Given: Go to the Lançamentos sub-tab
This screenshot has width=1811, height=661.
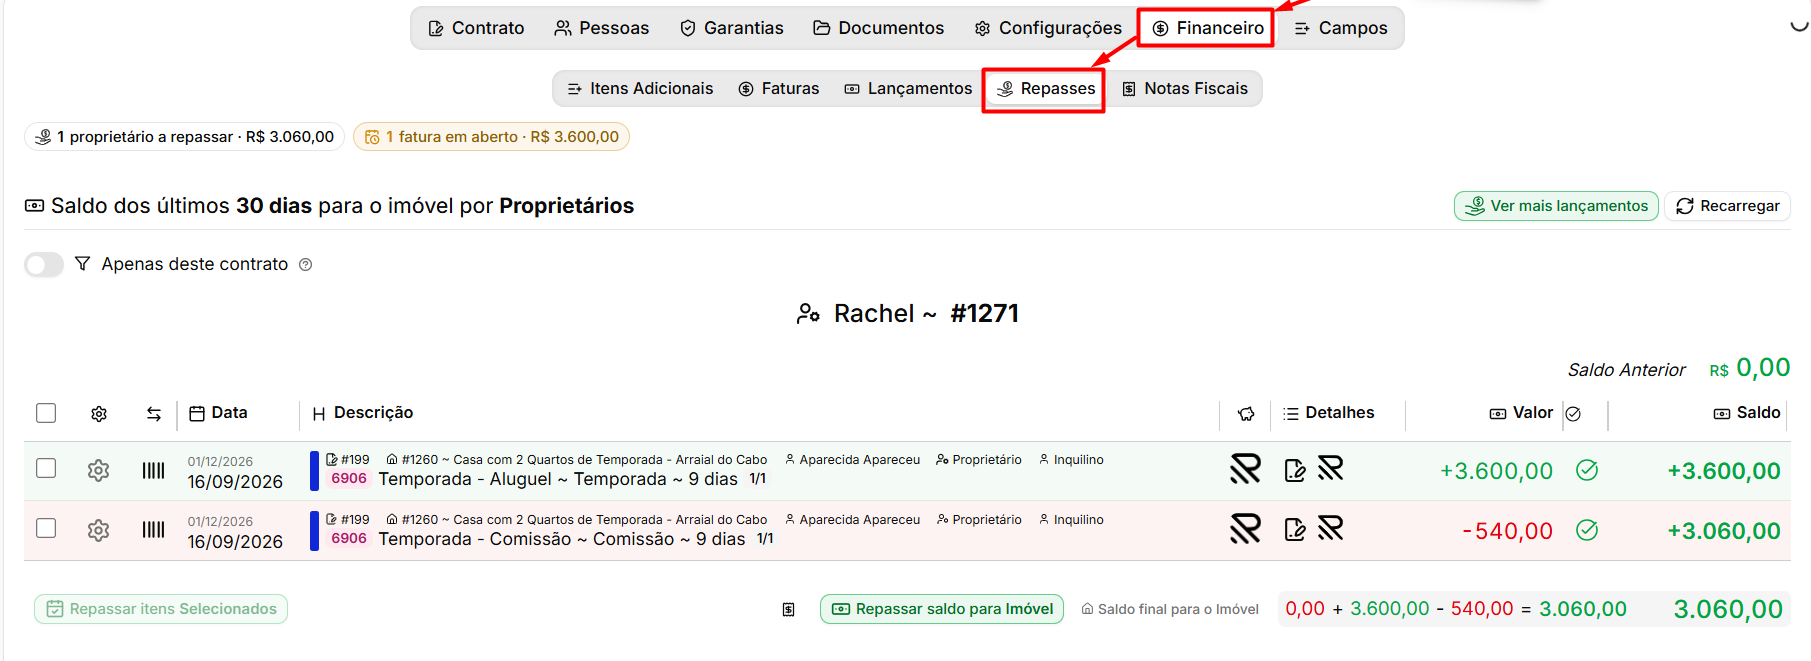Looking at the screenshot, I should click(x=908, y=89).
